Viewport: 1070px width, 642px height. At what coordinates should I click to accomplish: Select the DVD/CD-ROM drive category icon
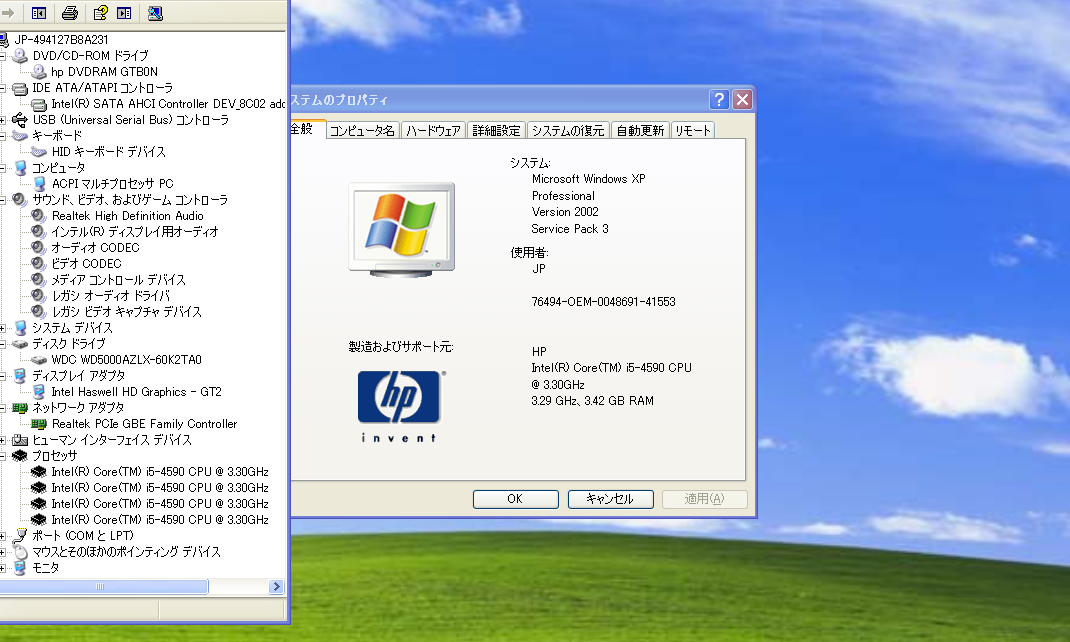(20, 55)
